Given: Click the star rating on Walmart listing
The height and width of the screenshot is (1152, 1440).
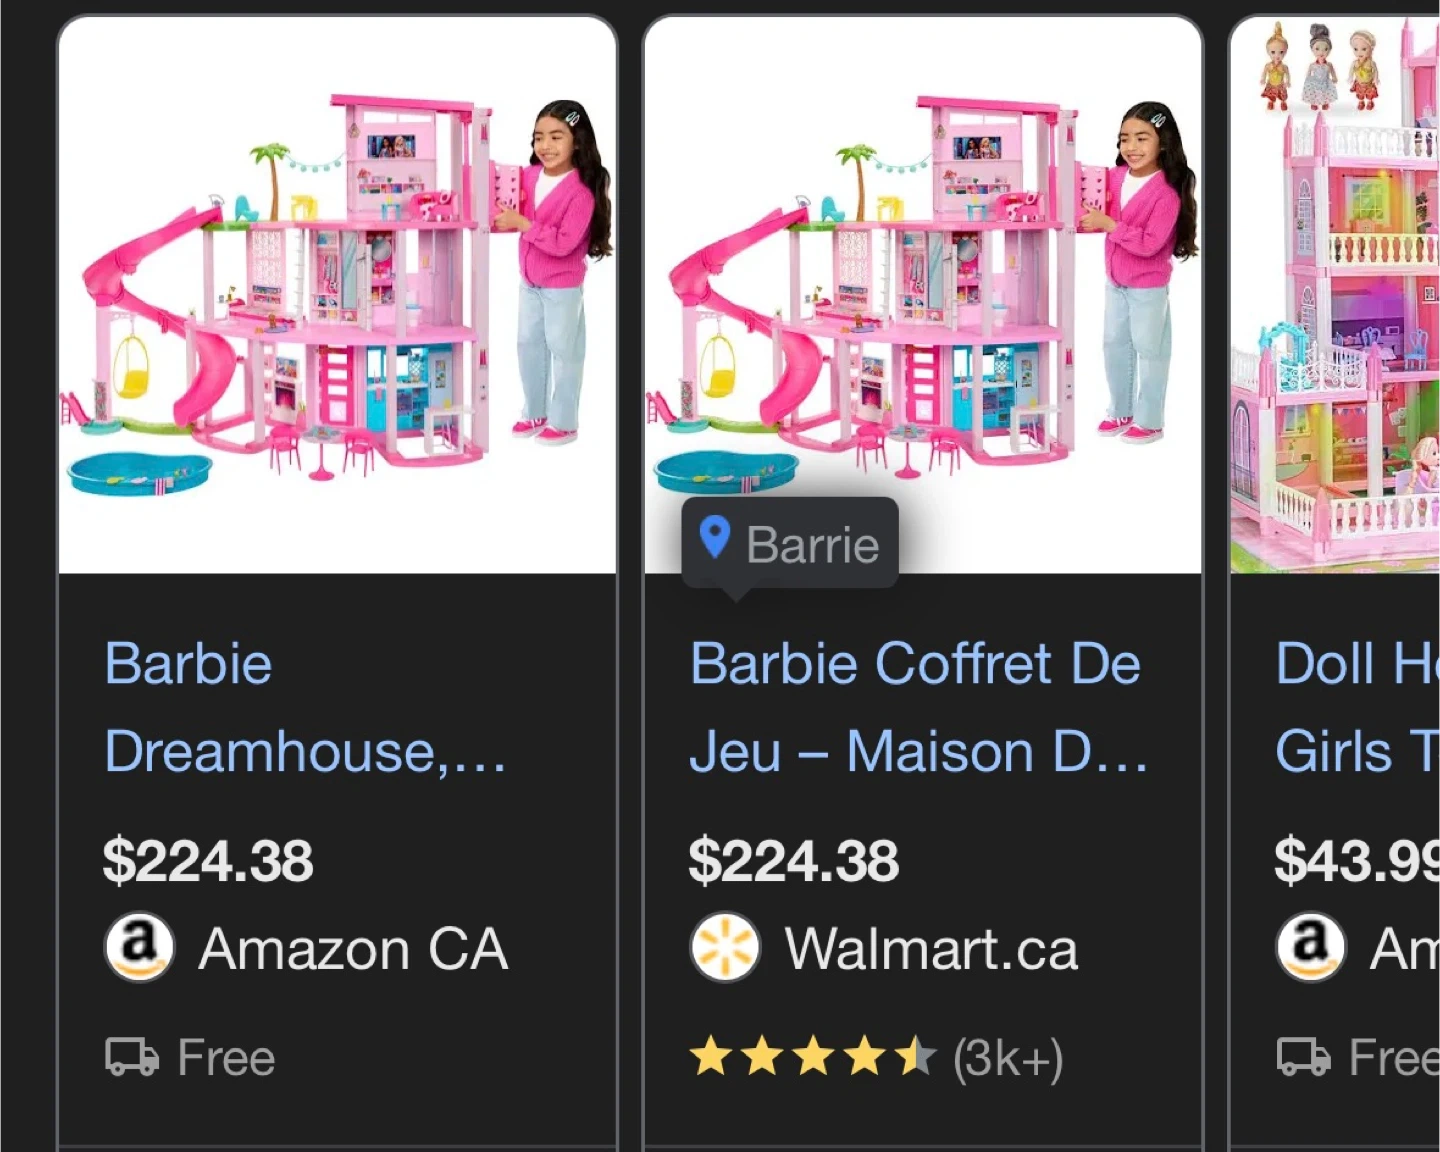Looking at the screenshot, I should click(x=812, y=1057).
